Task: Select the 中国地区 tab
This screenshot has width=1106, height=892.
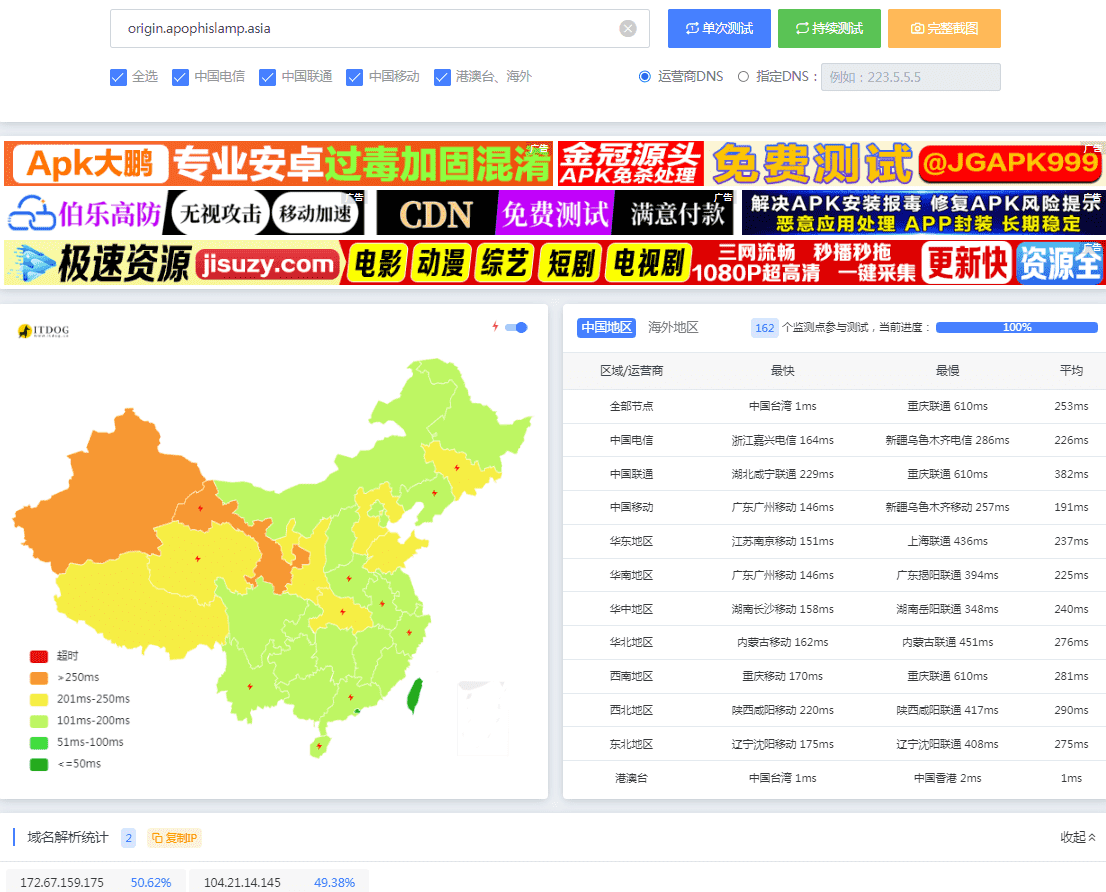Action: point(605,326)
